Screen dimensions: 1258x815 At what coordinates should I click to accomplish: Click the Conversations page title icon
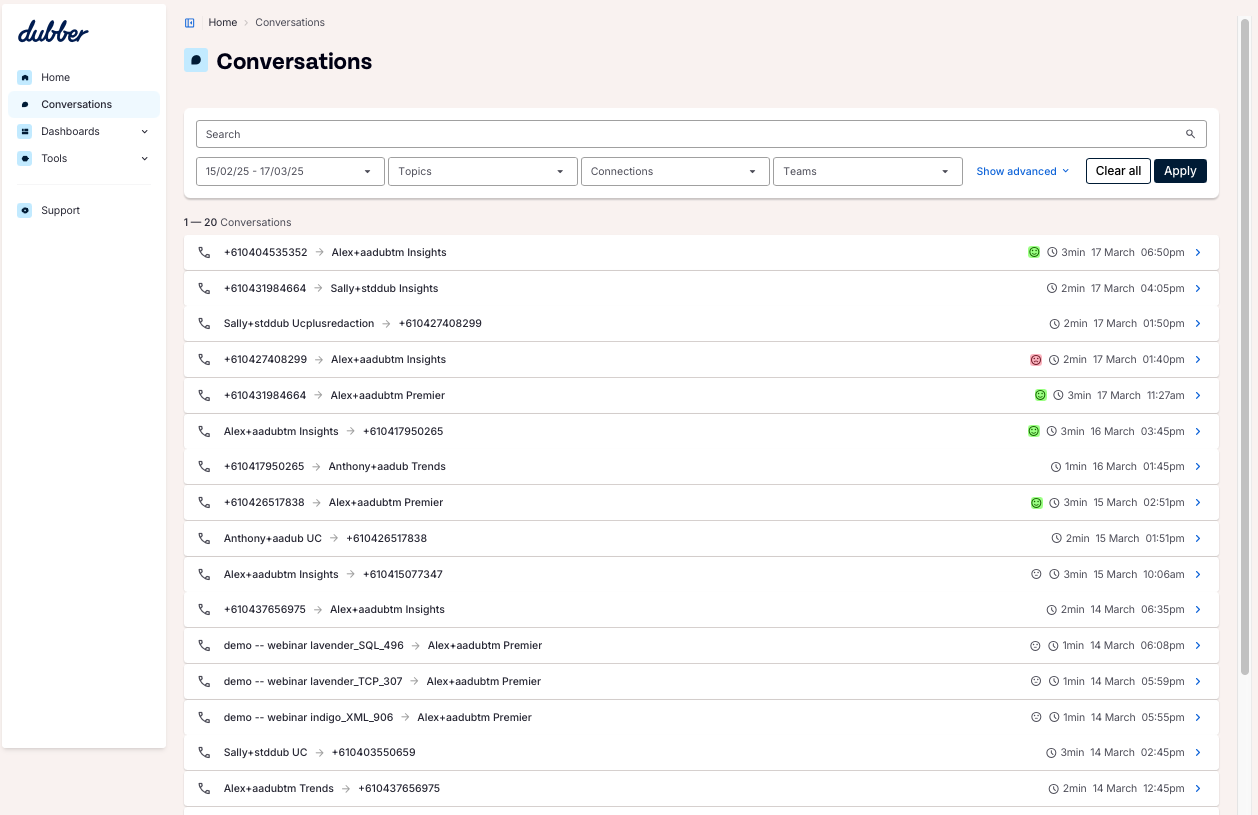coord(196,60)
